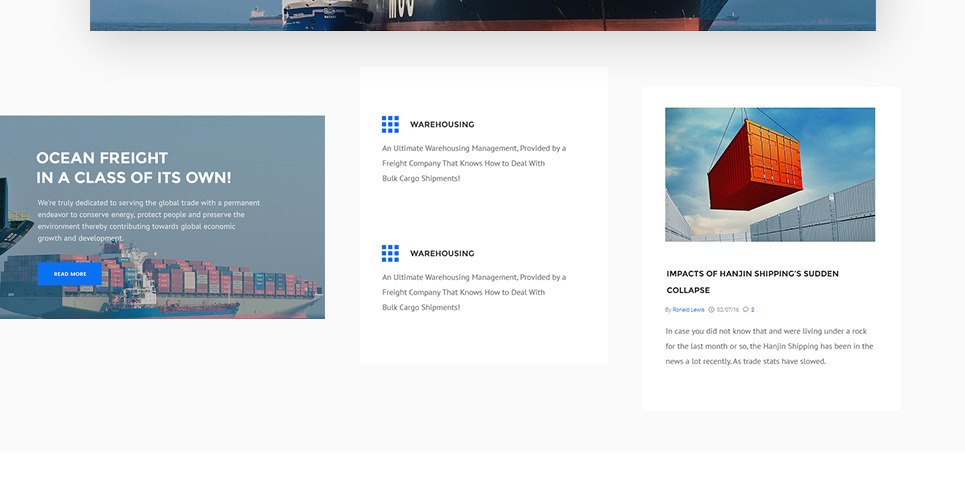Click the comment count number 2
Screen dimensions: 965x500
coord(753,310)
